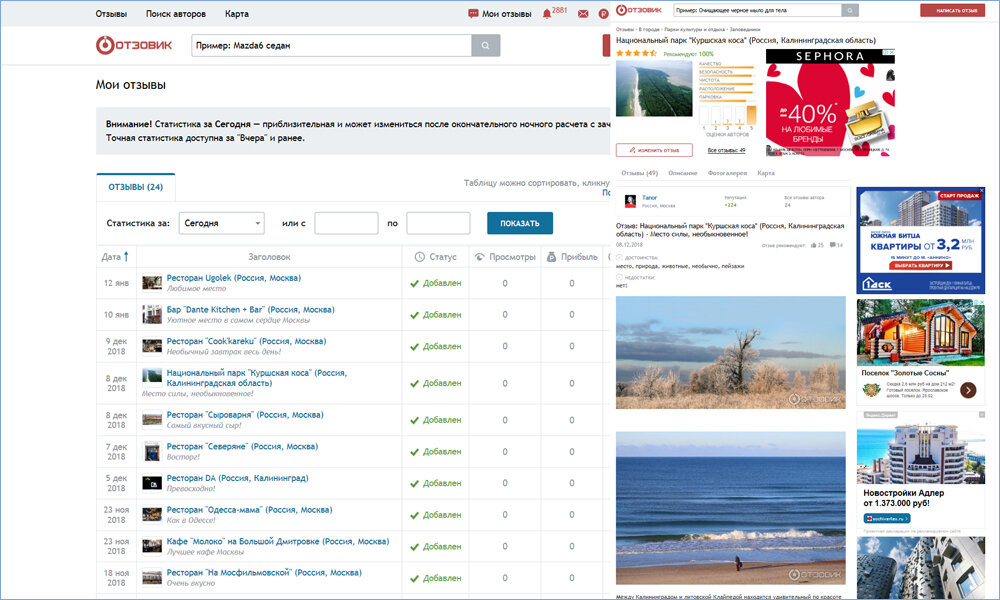Switch to the Отзывы (49) tab
Screen dimensions: 1000x600
click(639, 173)
